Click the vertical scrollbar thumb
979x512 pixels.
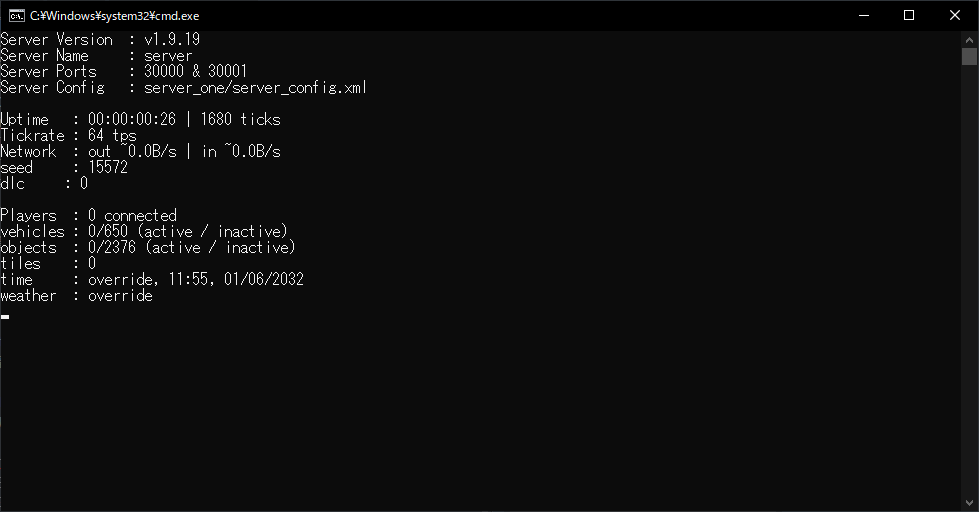(x=969, y=56)
